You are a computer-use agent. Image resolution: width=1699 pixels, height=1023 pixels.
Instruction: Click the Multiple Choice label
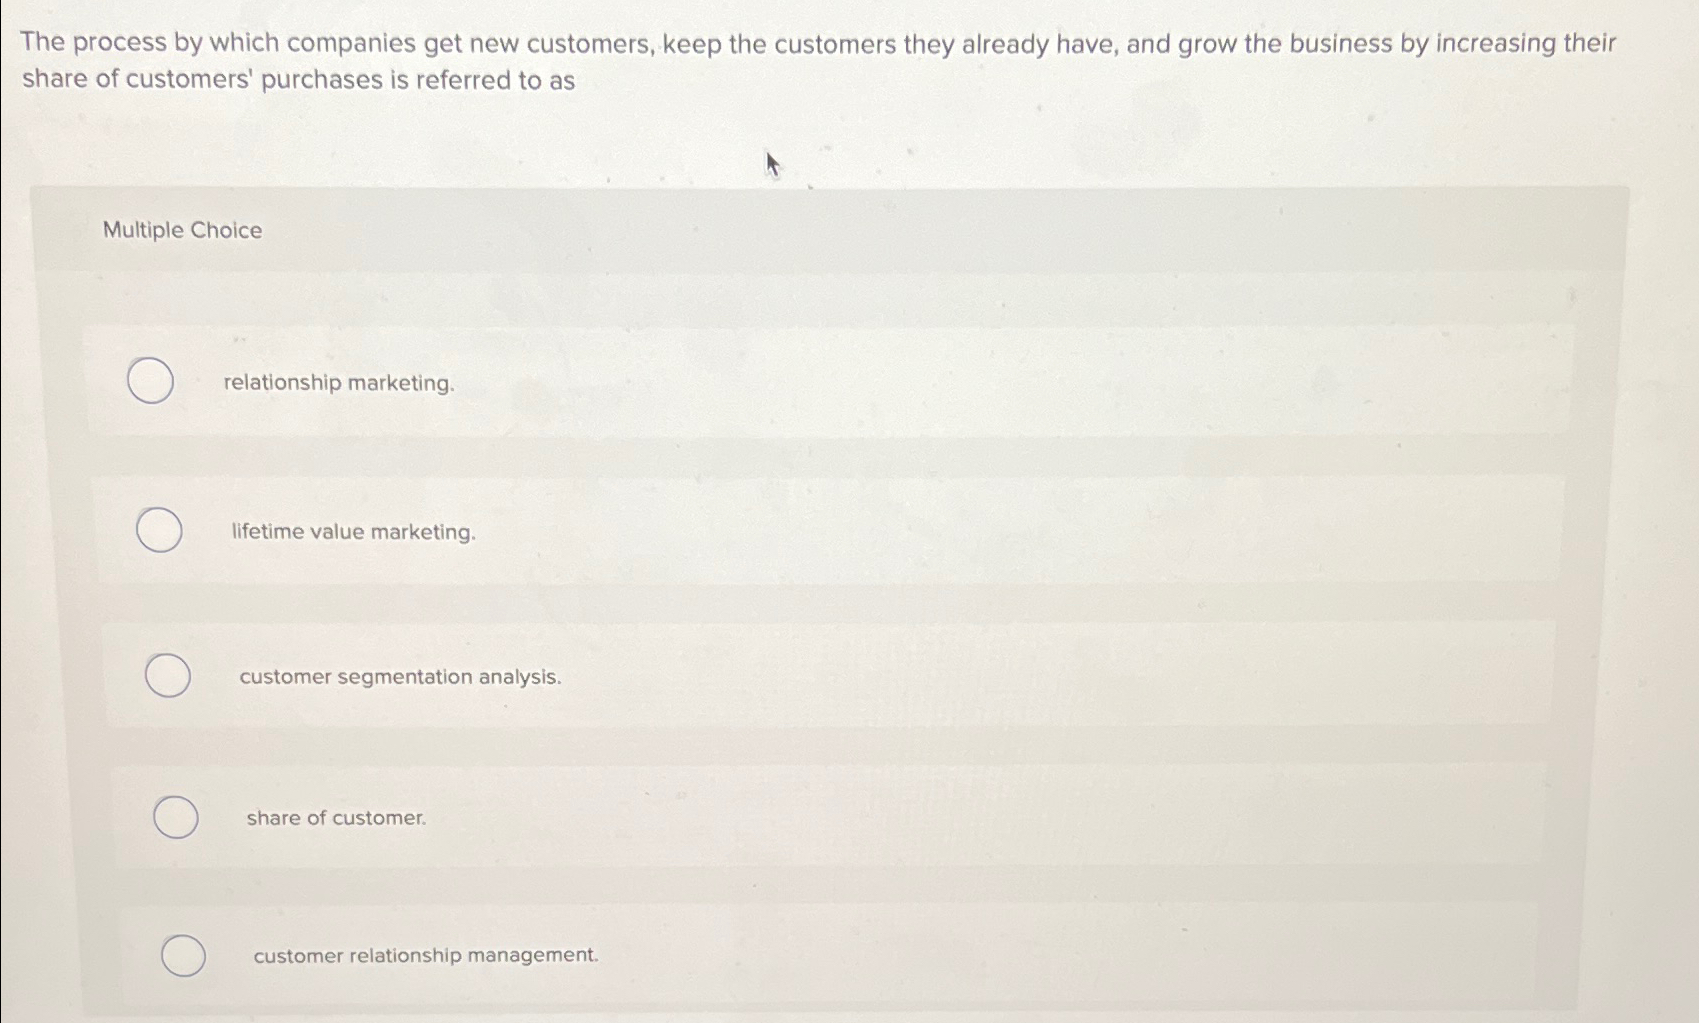coord(182,231)
